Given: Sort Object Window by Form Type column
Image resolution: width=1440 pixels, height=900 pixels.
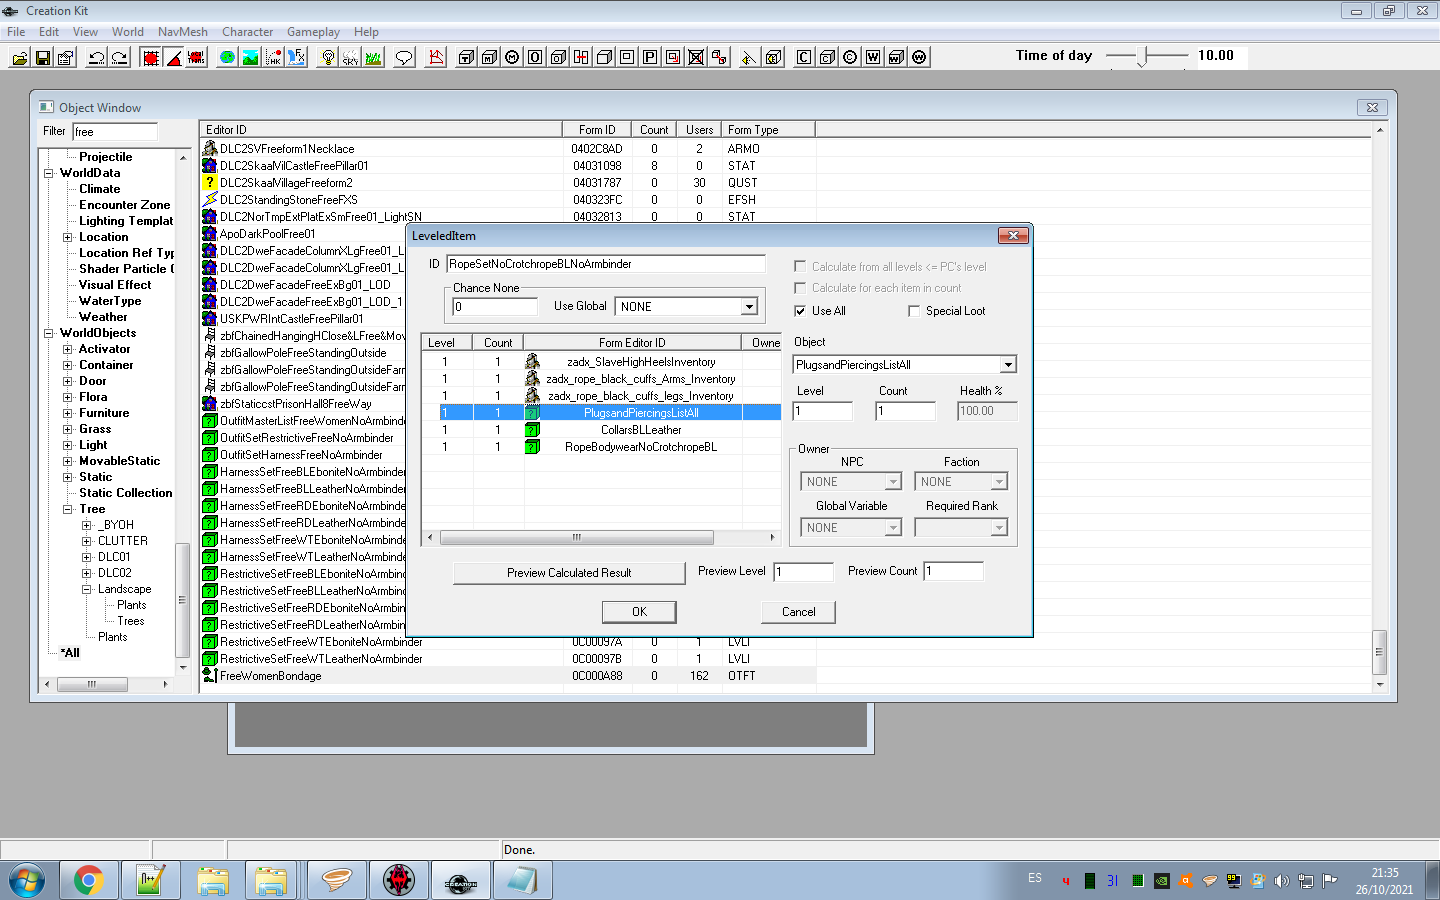Looking at the screenshot, I should click(768, 130).
